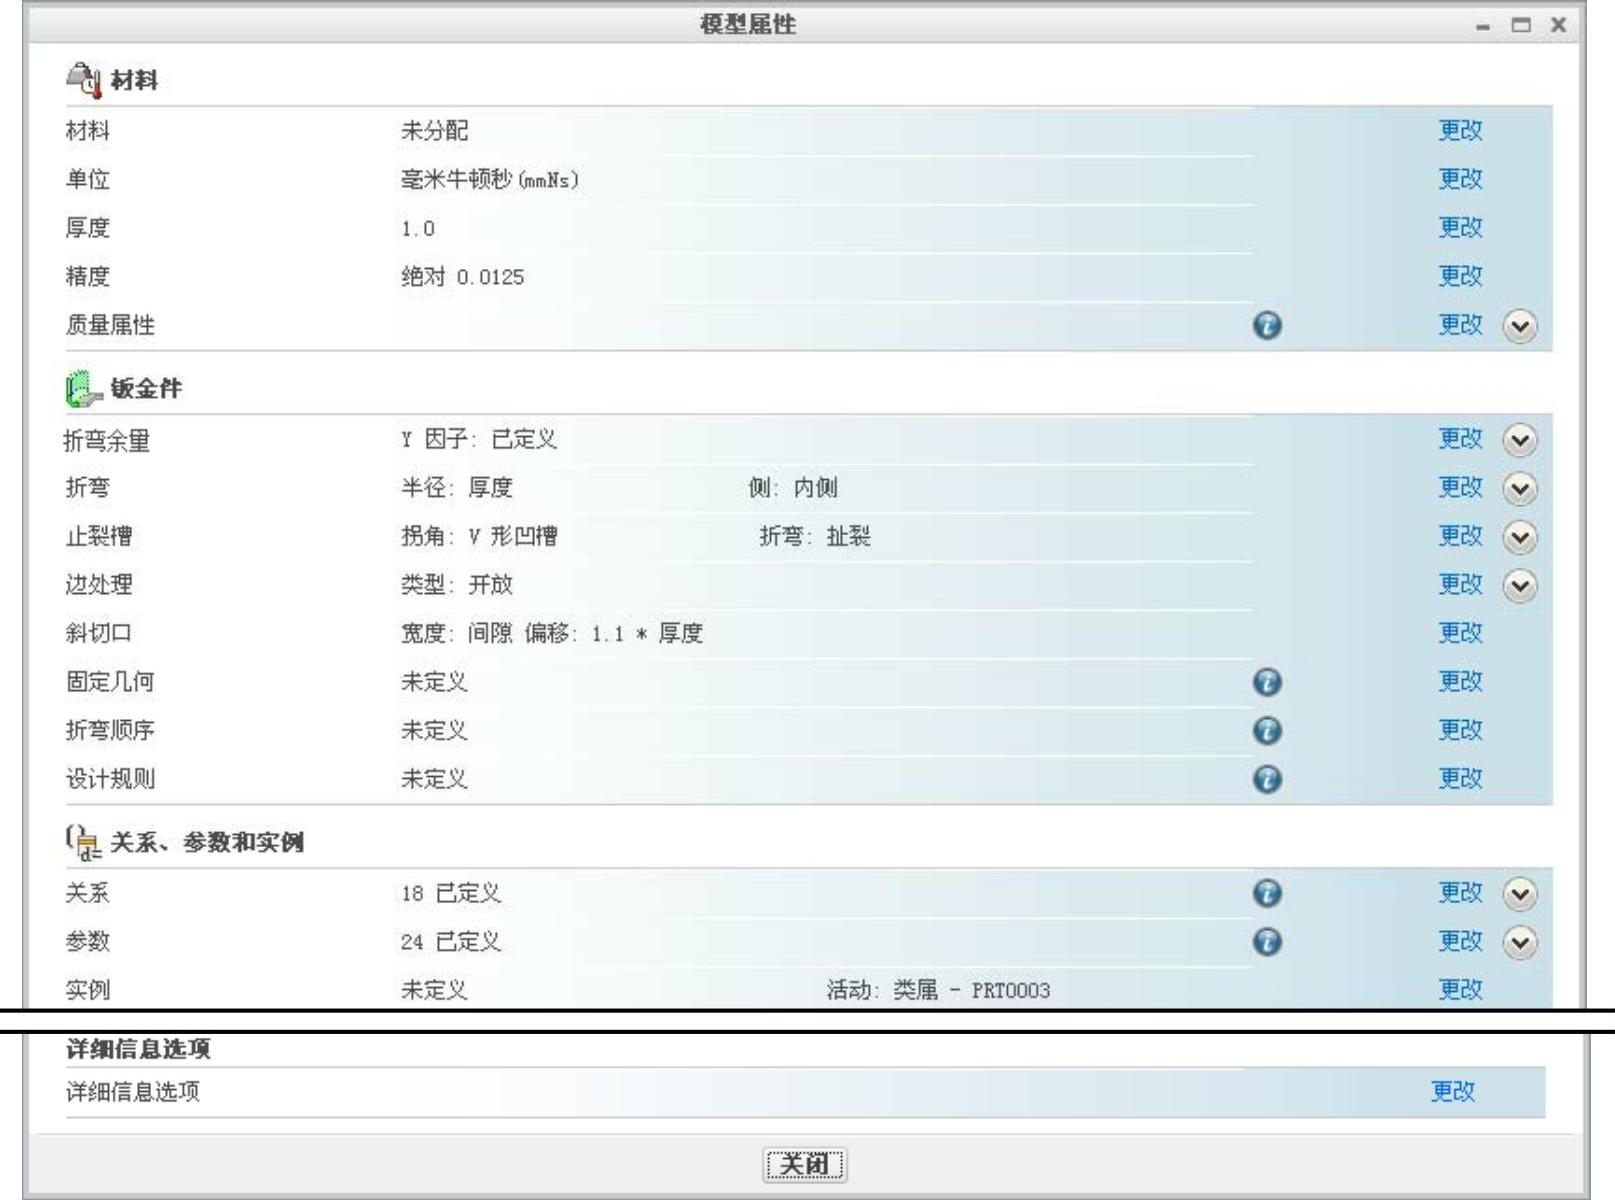Select the 18 已定义 relations value

coord(451,893)
